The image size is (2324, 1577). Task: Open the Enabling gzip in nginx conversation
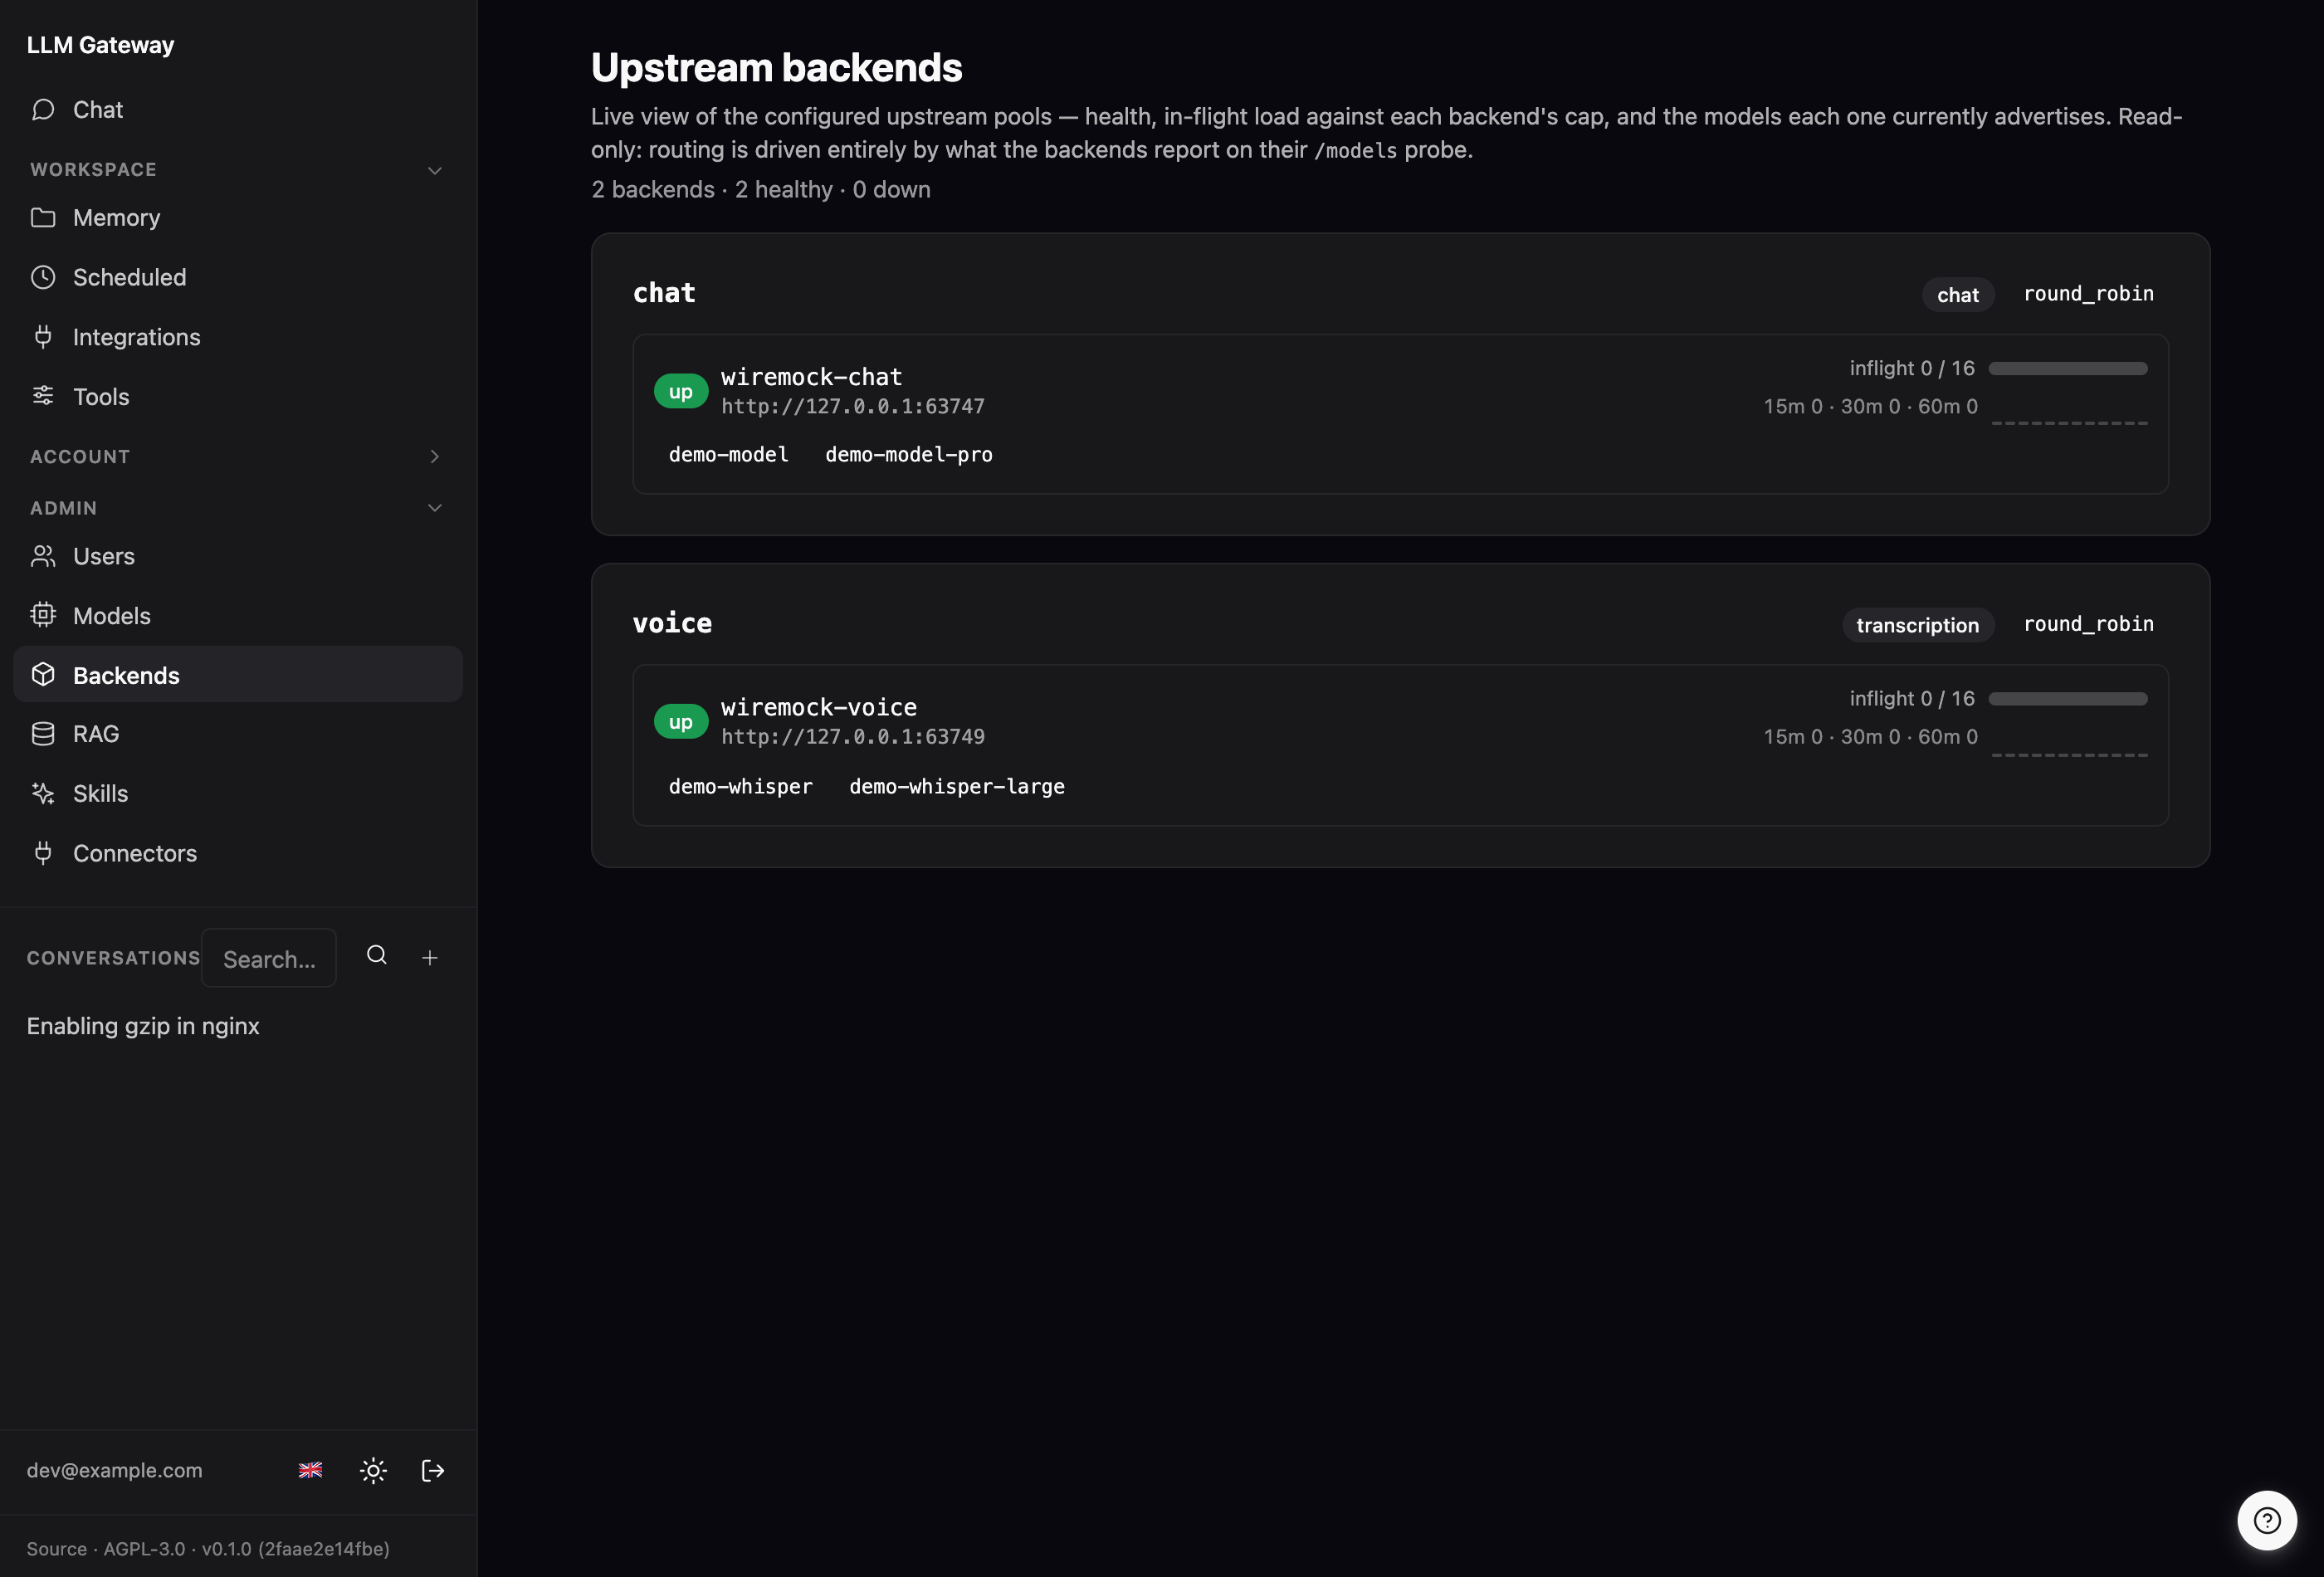143,1026
